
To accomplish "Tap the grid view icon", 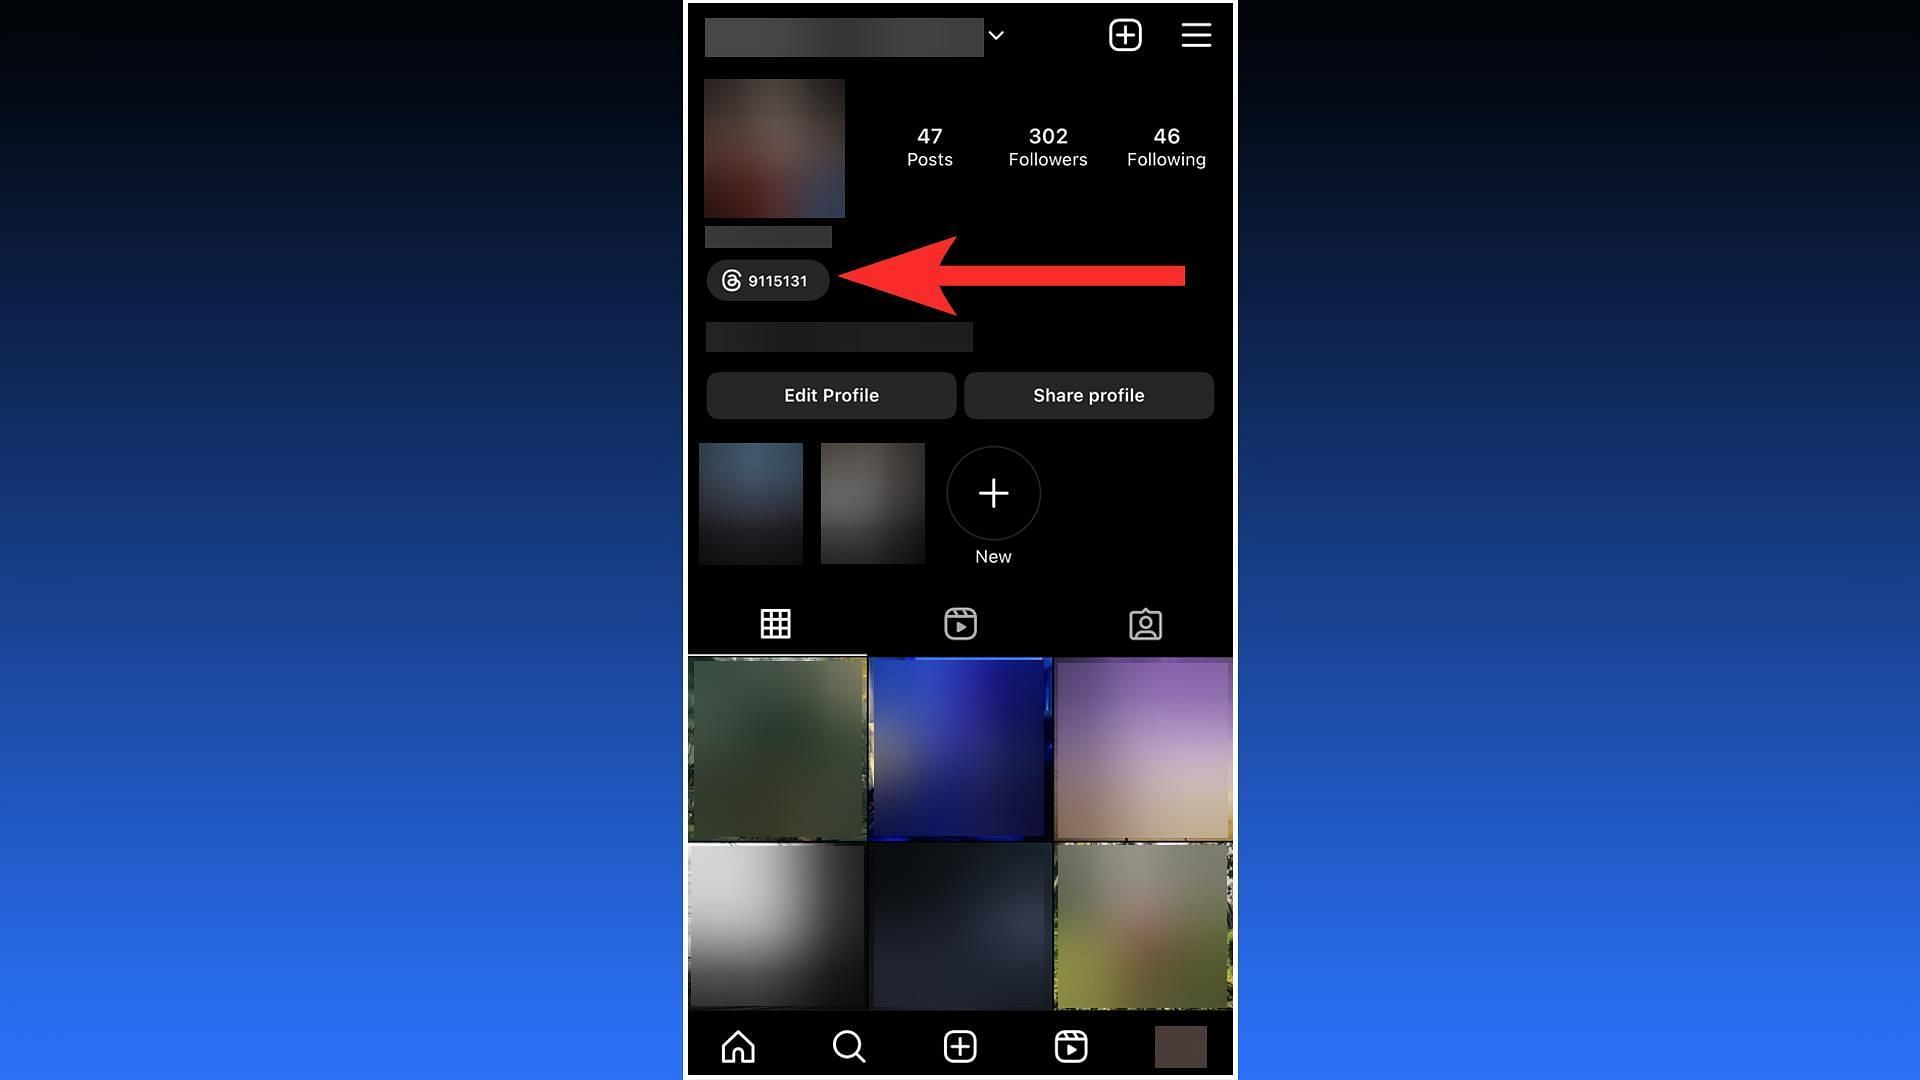I will coord(775,622).
